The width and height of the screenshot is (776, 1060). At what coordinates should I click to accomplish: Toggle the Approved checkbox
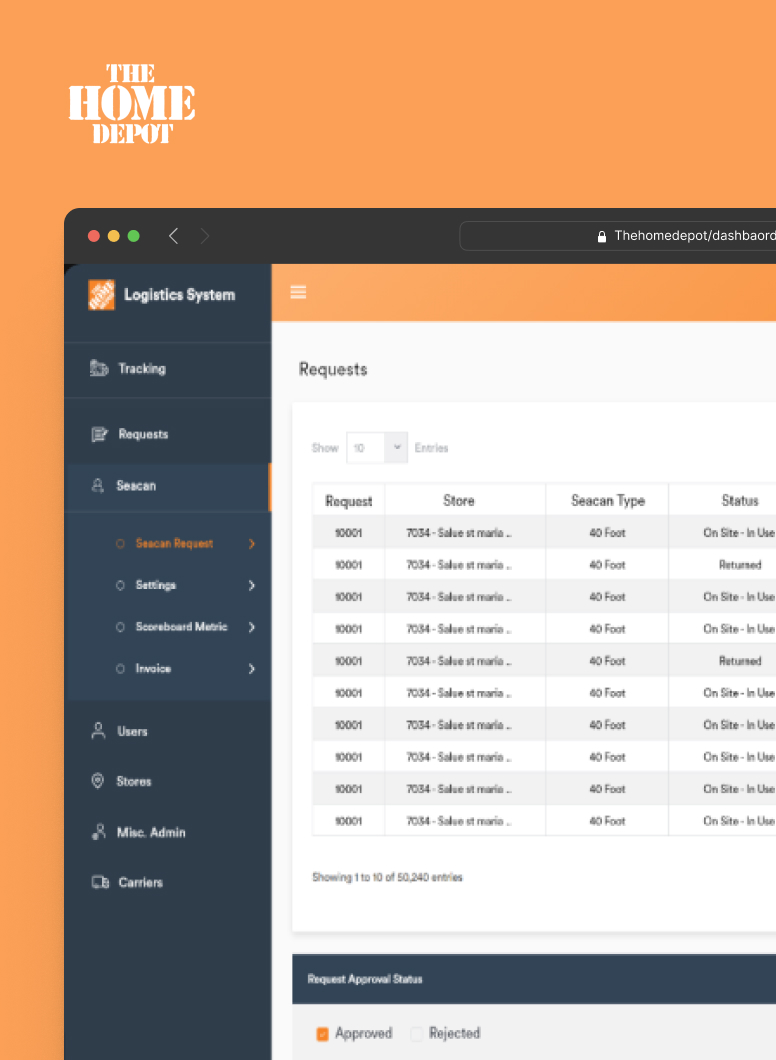click(x=322, y=1034)
